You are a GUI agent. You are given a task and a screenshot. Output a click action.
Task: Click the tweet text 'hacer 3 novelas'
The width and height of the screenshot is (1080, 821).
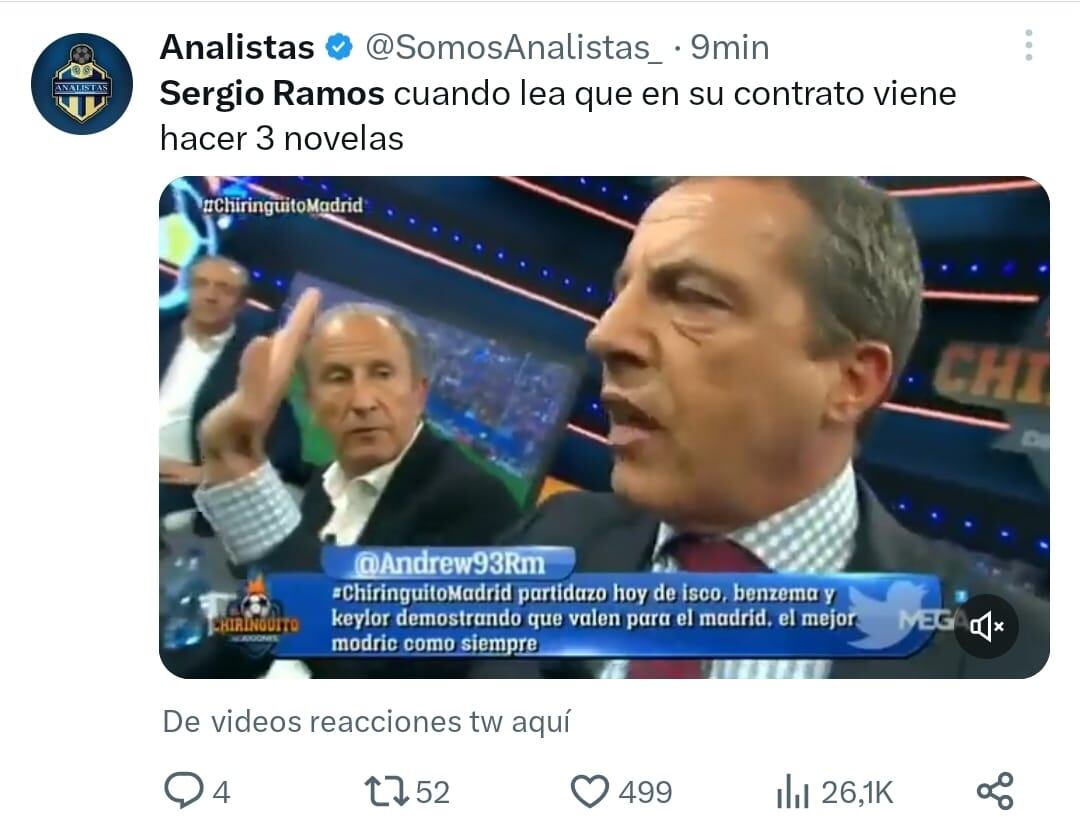pos(282,138)
